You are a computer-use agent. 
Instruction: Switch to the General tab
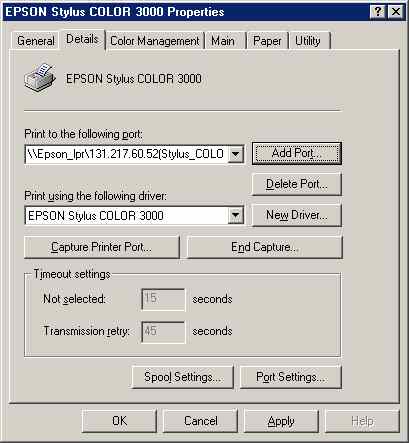[36, 41]
